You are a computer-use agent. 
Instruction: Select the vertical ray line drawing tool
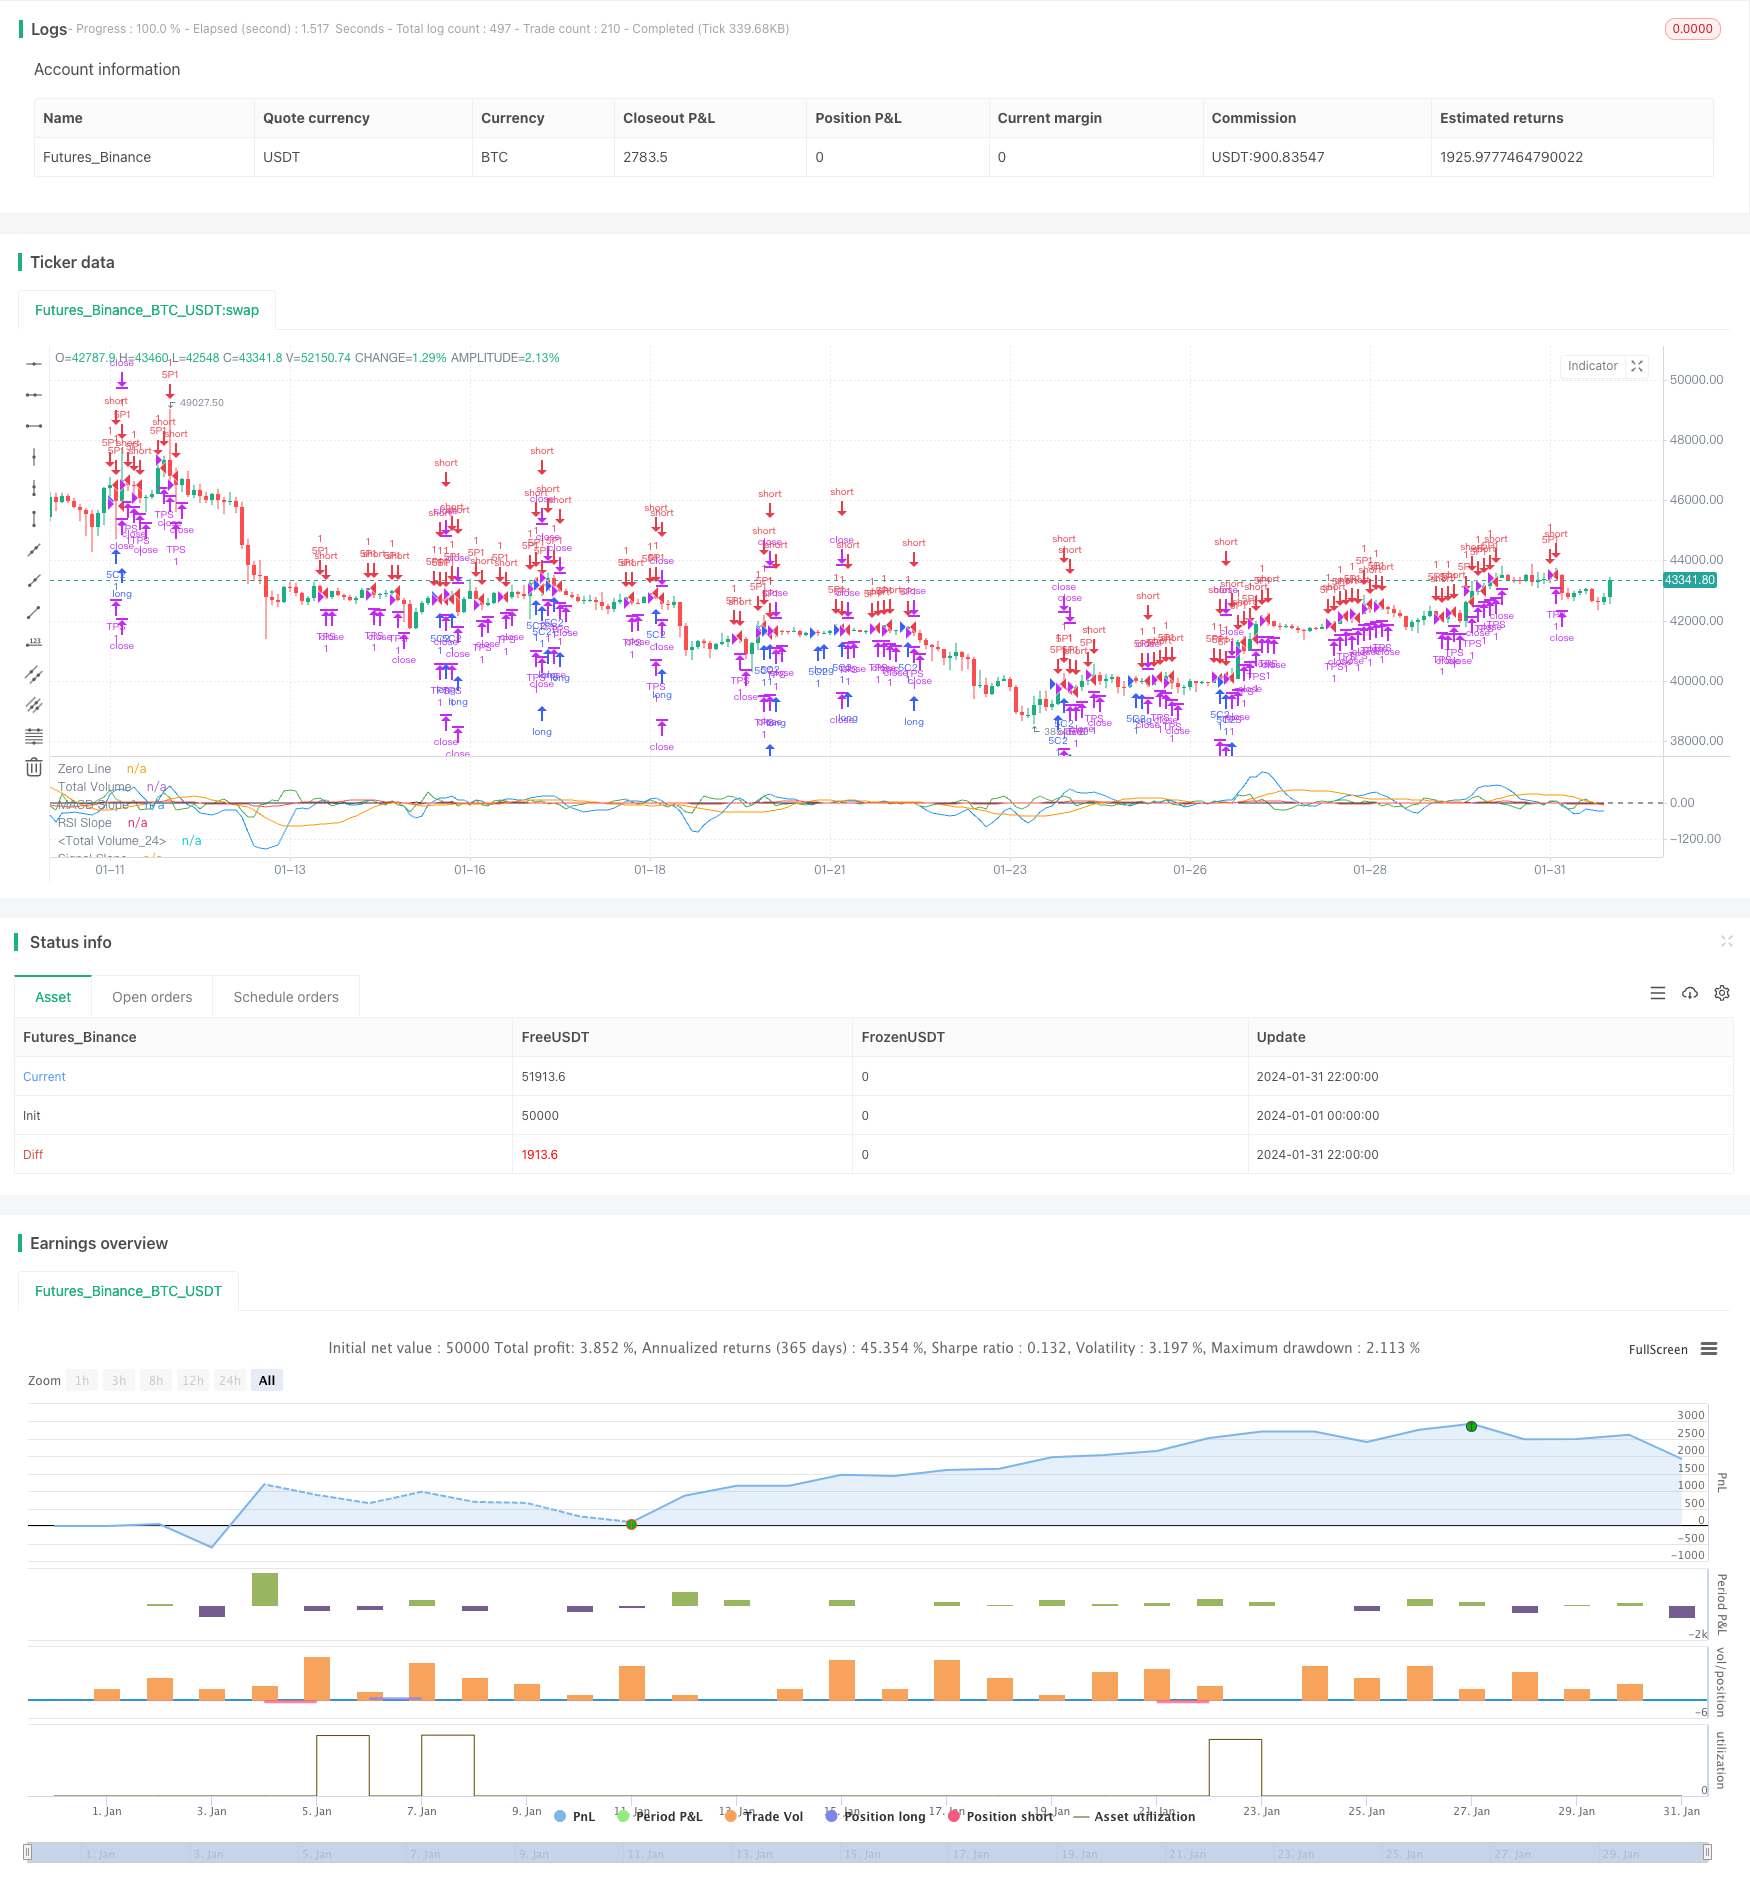point(34,488)
